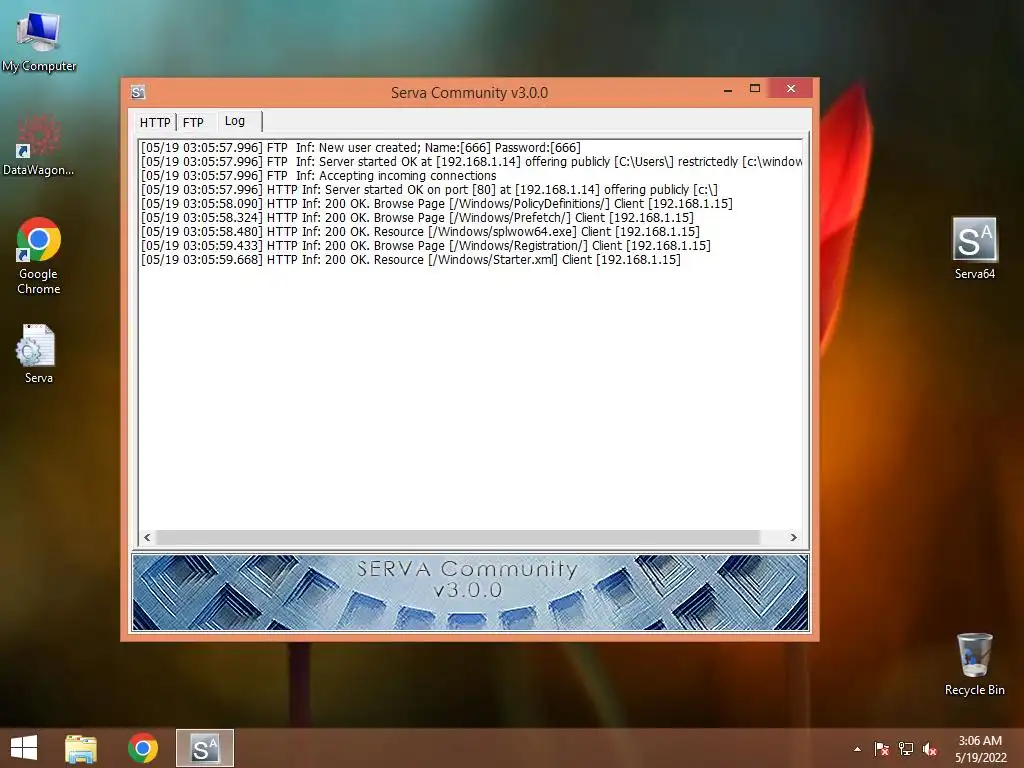Select the Serva settings file desktop icon
1024x768 pixels.
pyautogui.click(x=39, y=353)
